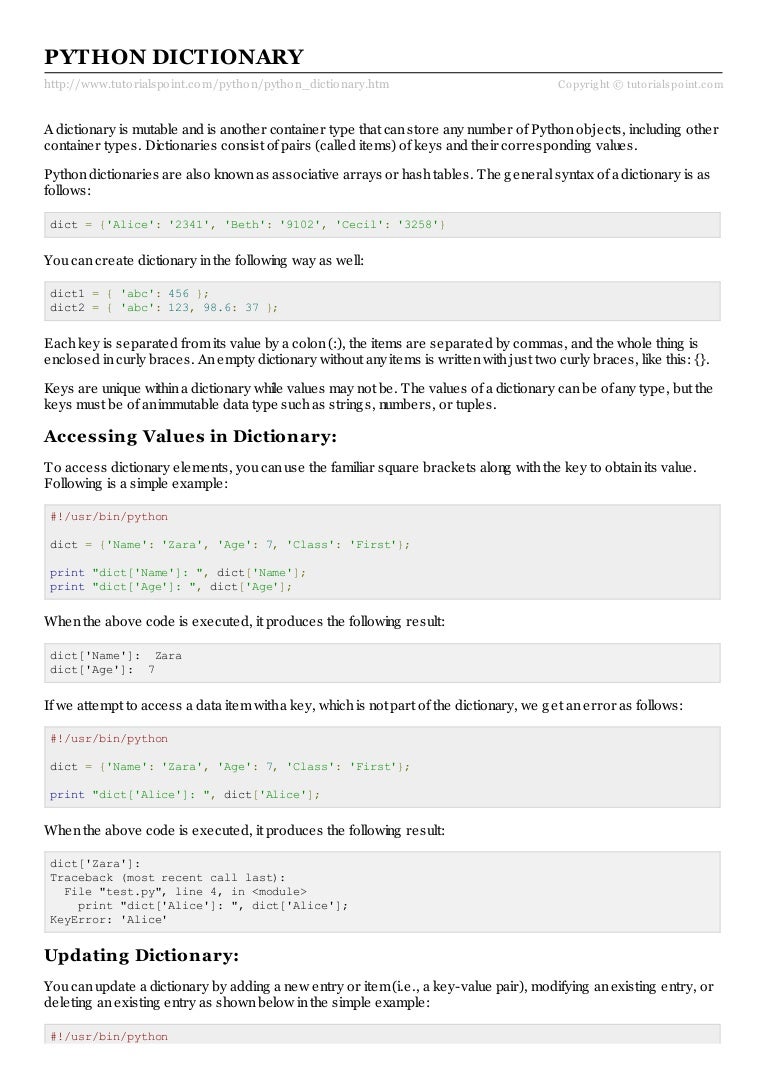Click the 'A dictionary is mutable' paragraph

coord(381,138)
